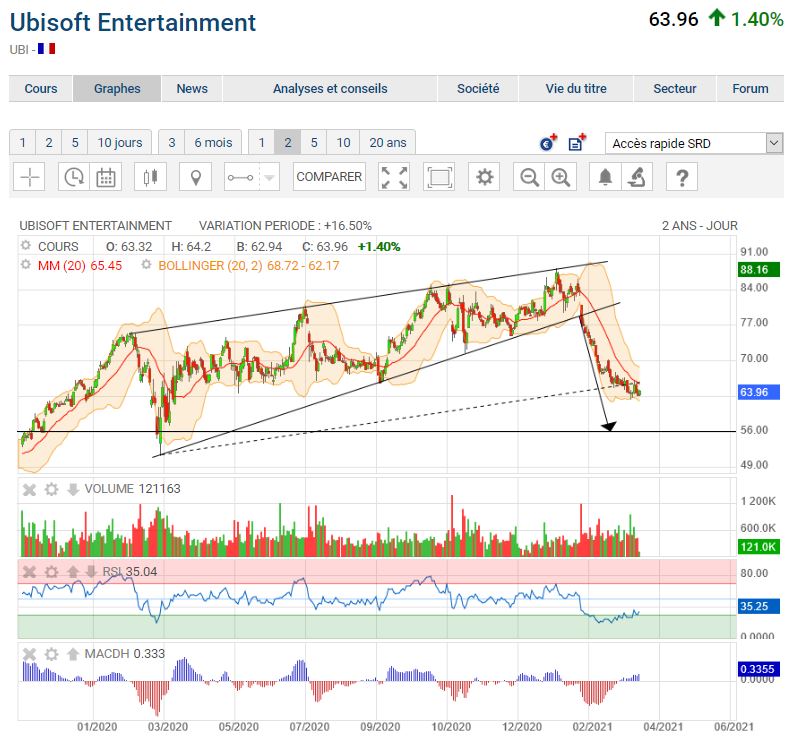
Task: Click the 2 ANS - JOUR label
Action: tap(699, 226)
